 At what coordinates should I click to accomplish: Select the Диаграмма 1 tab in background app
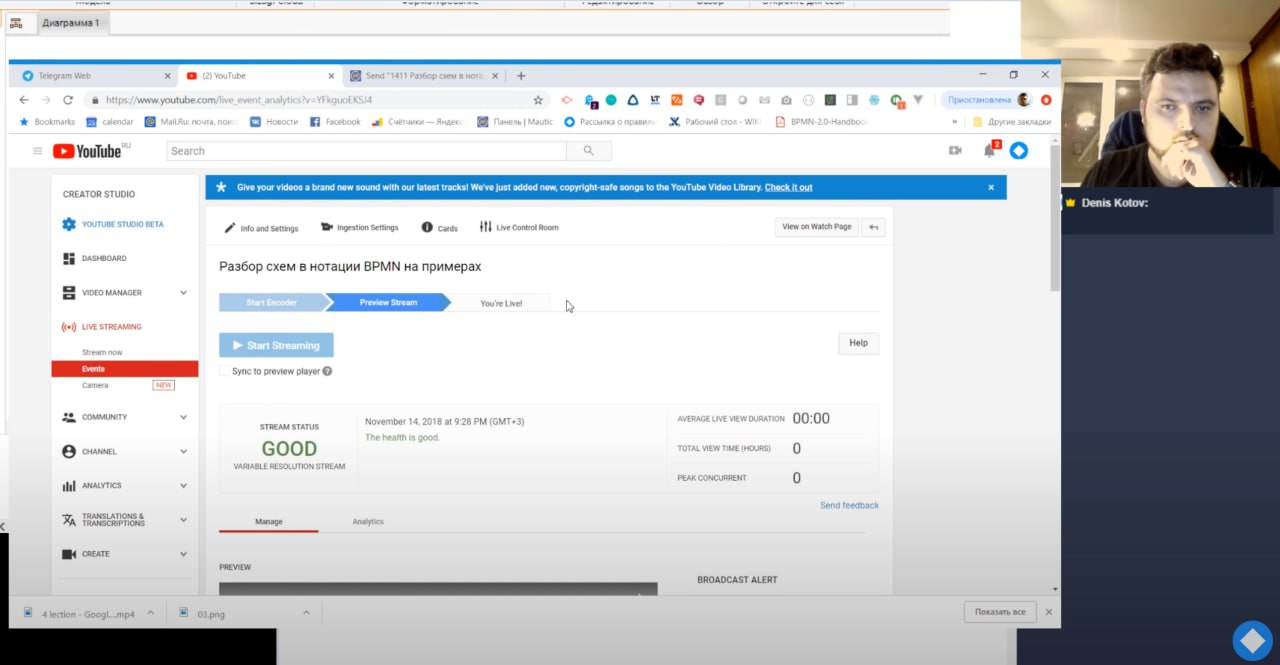tap(71, 23)
